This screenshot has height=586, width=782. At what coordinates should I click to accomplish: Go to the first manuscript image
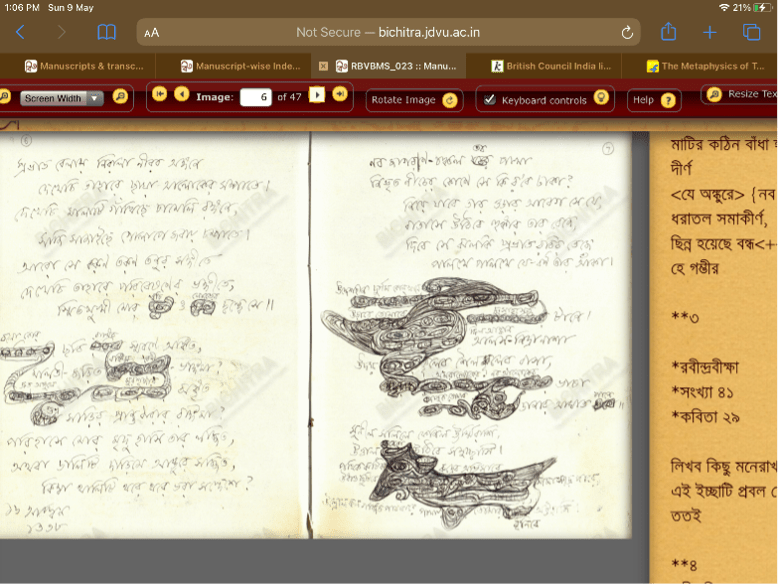tap(160, 95)
